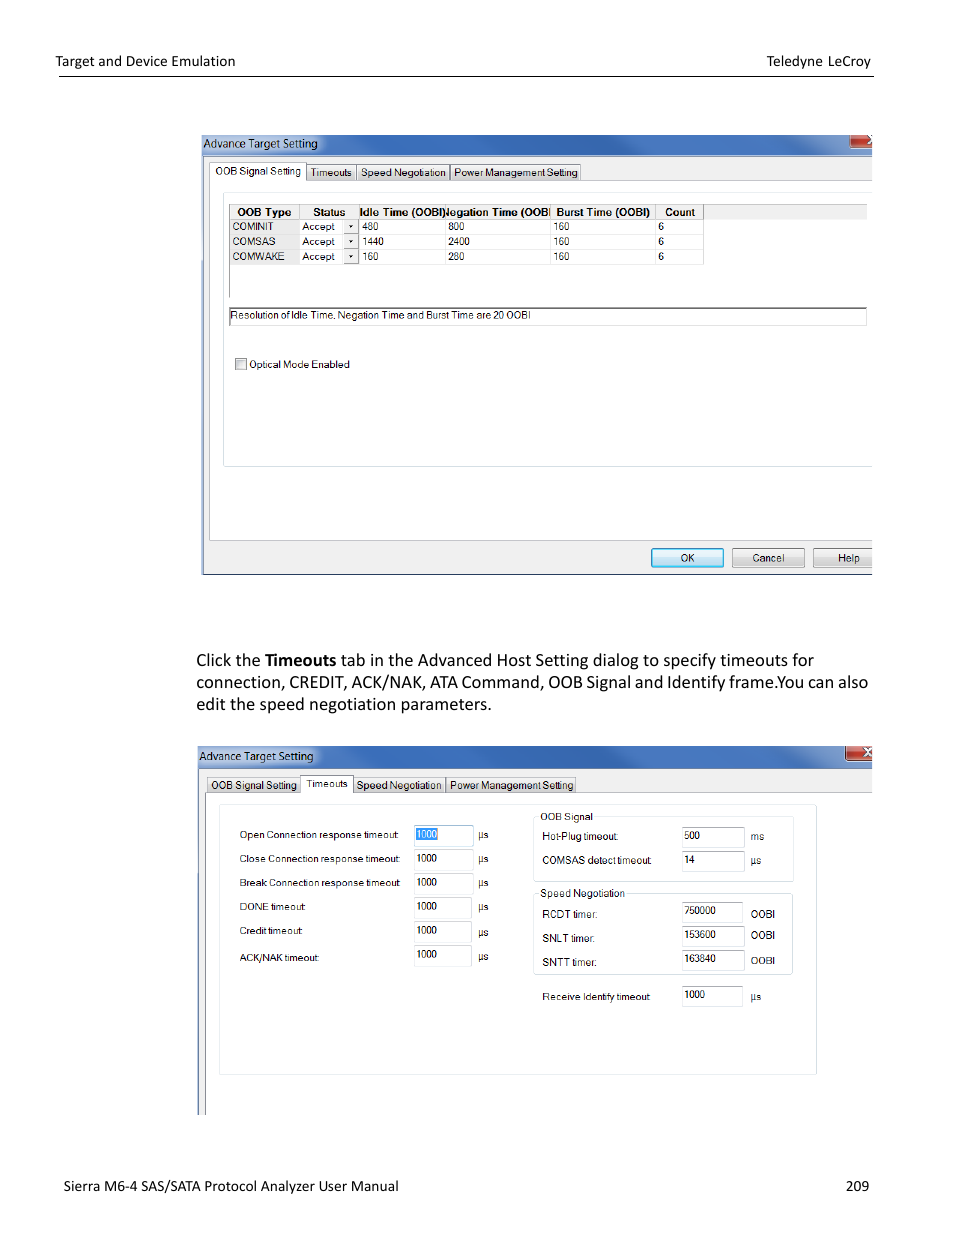Click resolution note text field
Viewport: 954px width, 1235px height.
coord(547,316)
